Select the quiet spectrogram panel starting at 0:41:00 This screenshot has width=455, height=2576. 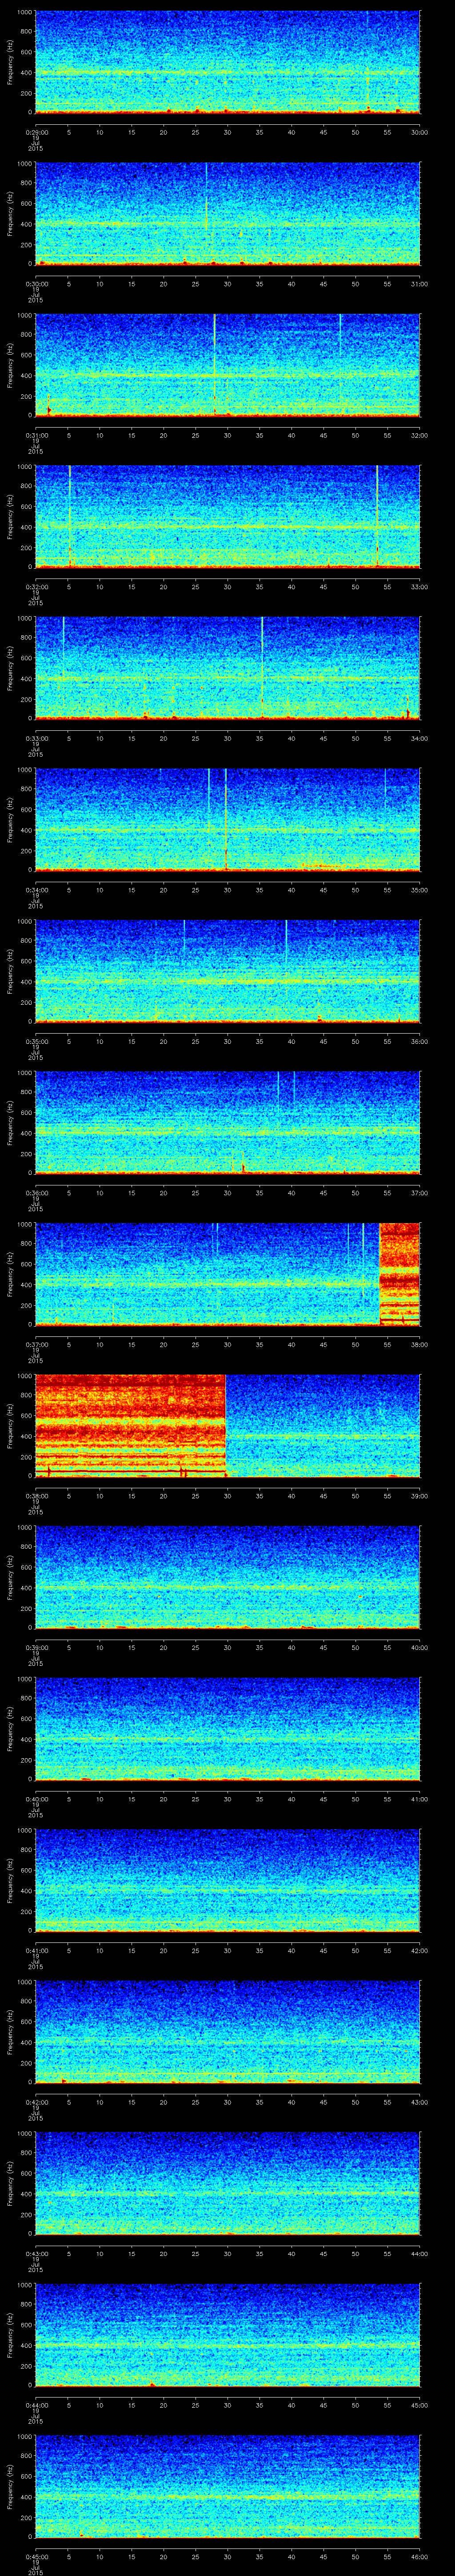(227, 1880)
